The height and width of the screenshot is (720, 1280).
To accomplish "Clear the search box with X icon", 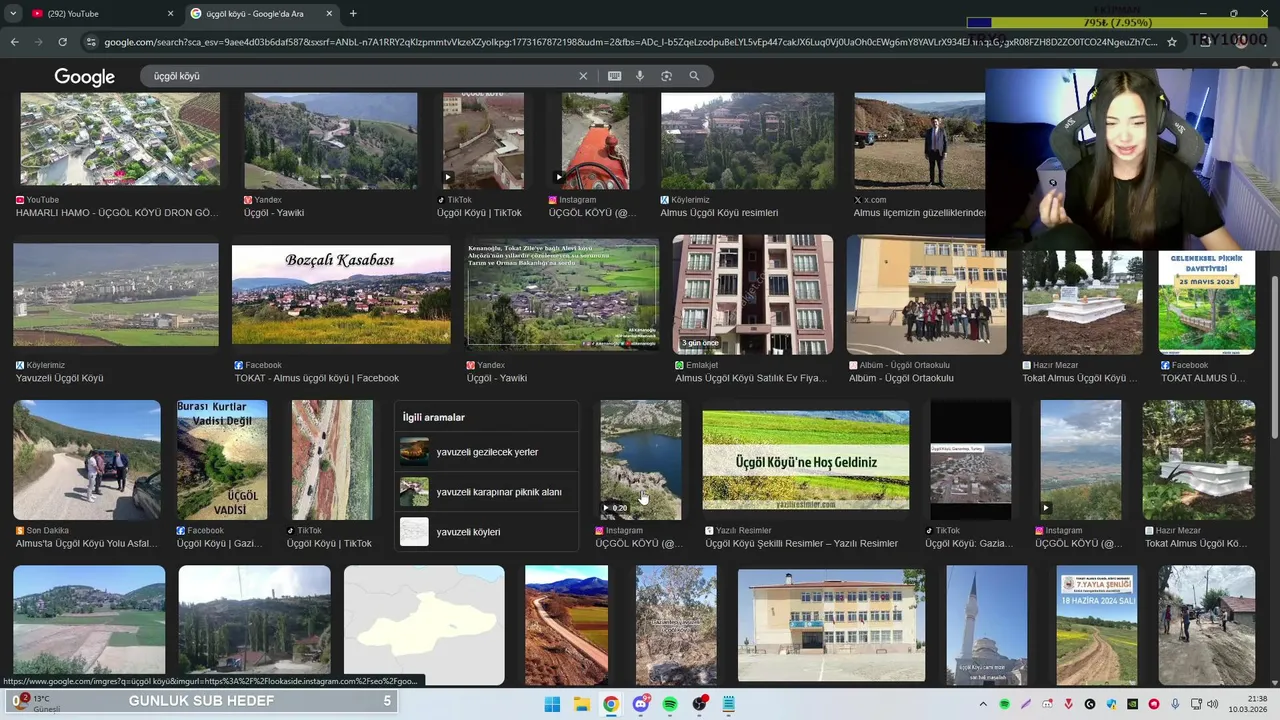I will (583, 76).
